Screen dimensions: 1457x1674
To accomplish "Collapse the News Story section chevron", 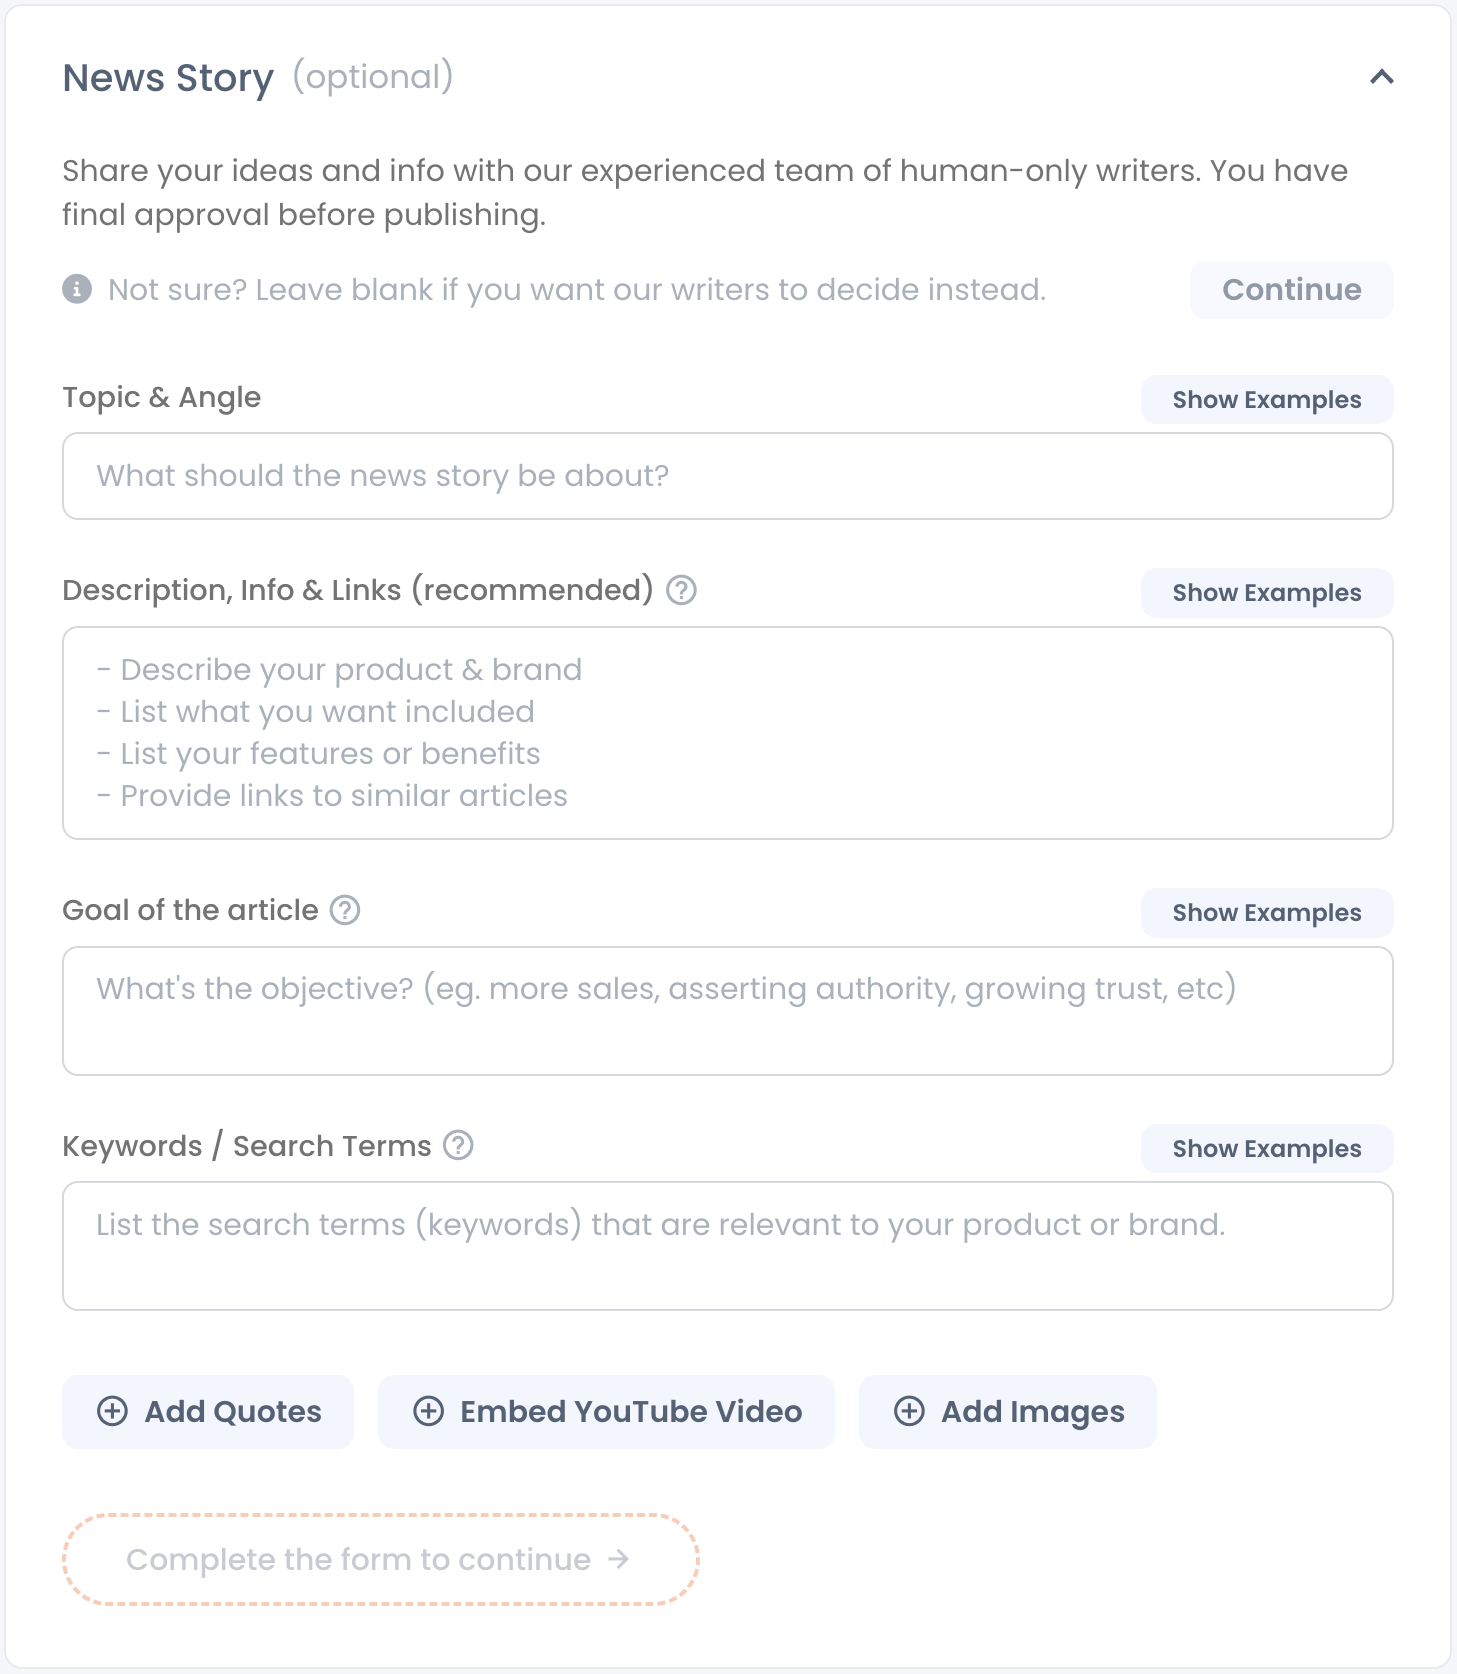I will [x=1381, y=77].
